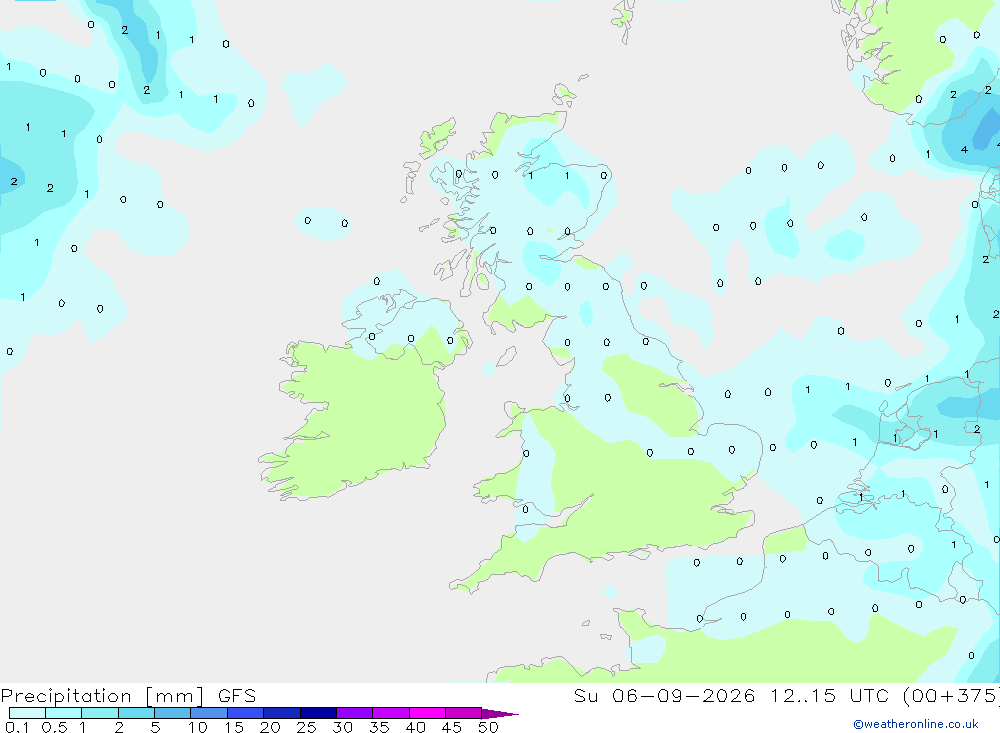Viewport: 1000px width, 733px height.
Task: Click the '[mm]' unit label
Action: [175, 696]
